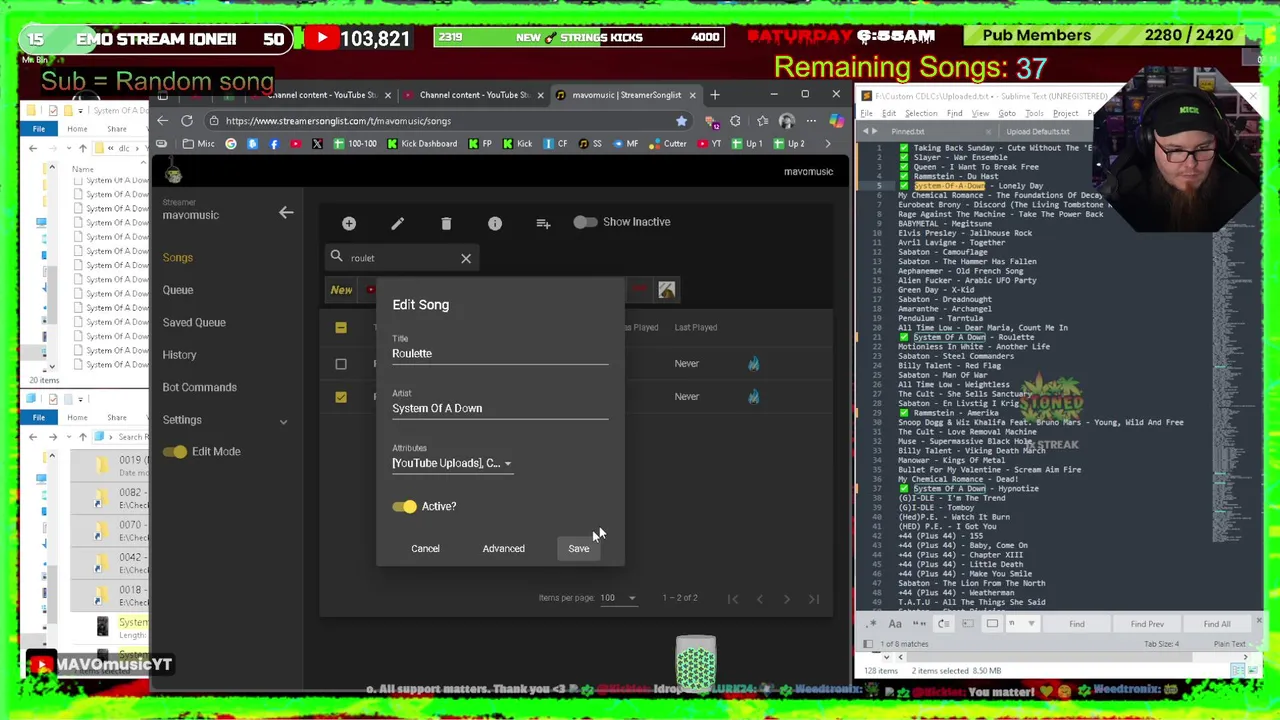
Task: Reload the StreamerSonglist page
Action: (x=187, y=121)
